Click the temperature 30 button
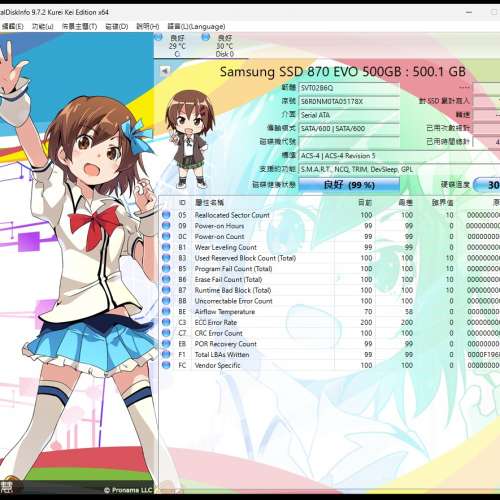 tap(487, 185)
